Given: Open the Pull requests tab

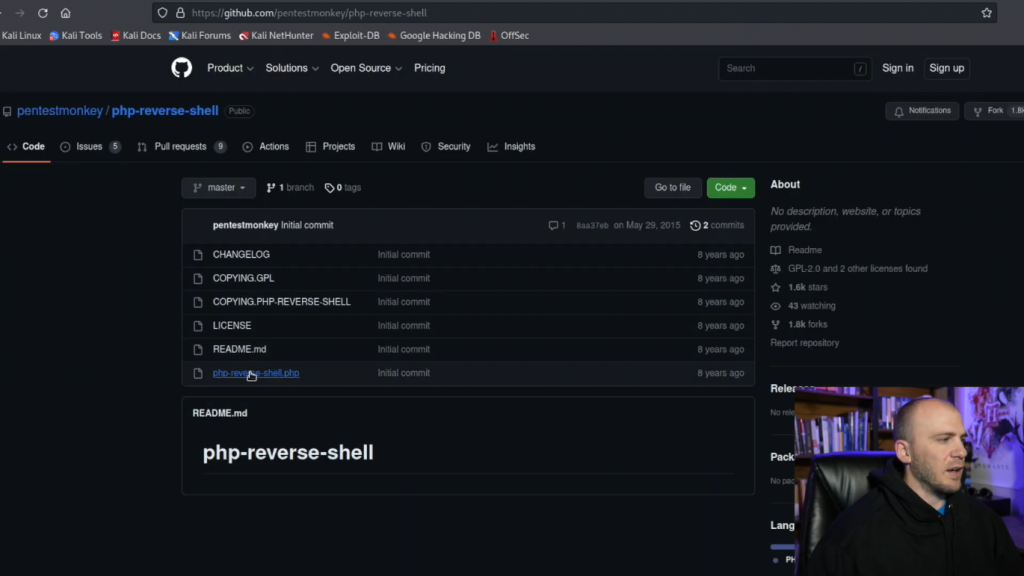Looking at the screenshot, I should 182,147.
